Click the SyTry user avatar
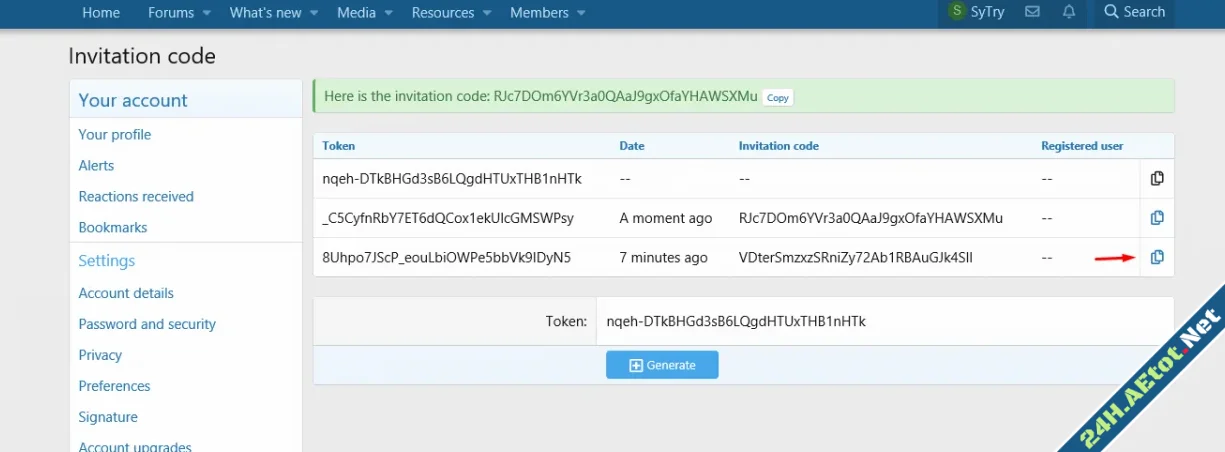The height and width of the screenshot is (452, 1225). (x=955, y=12)
